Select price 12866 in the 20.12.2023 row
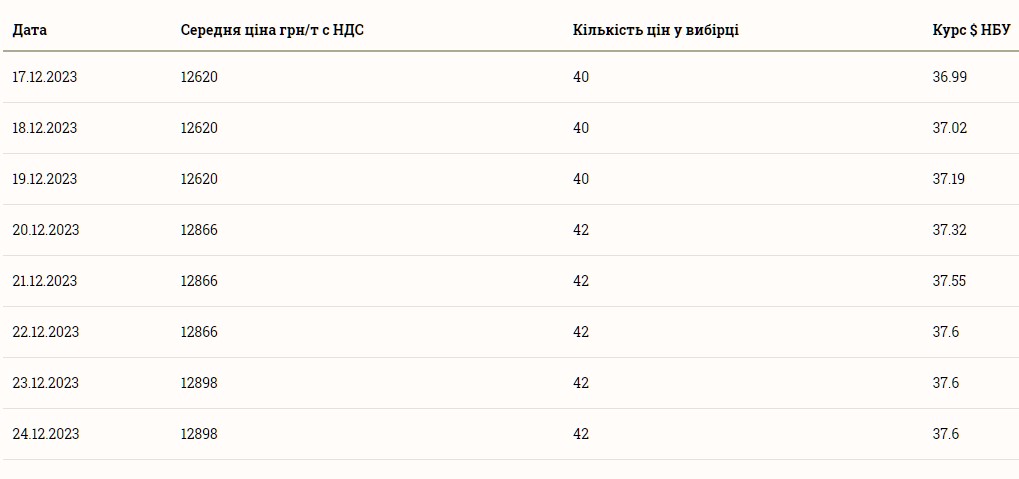 coord(199,230)
